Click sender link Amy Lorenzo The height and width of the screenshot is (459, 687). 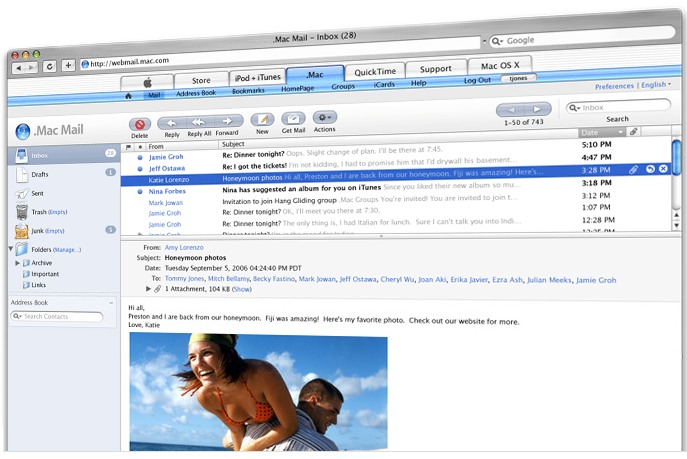(x=184, y=247)
